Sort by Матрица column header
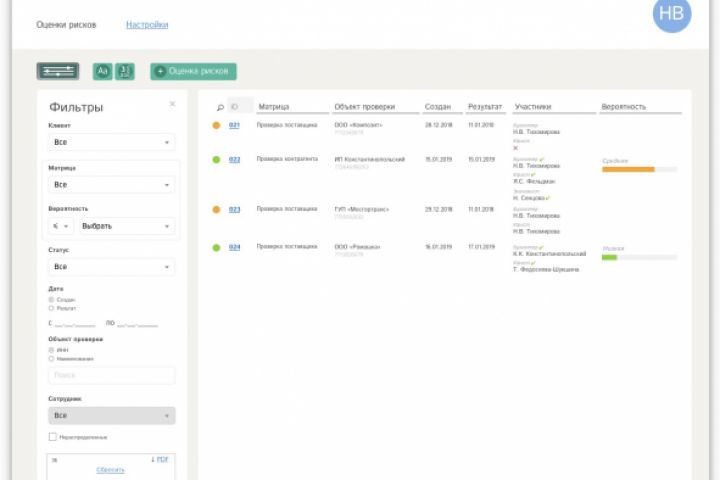The height and width of the screenshot is (480, 720). (x=274, y=107)
